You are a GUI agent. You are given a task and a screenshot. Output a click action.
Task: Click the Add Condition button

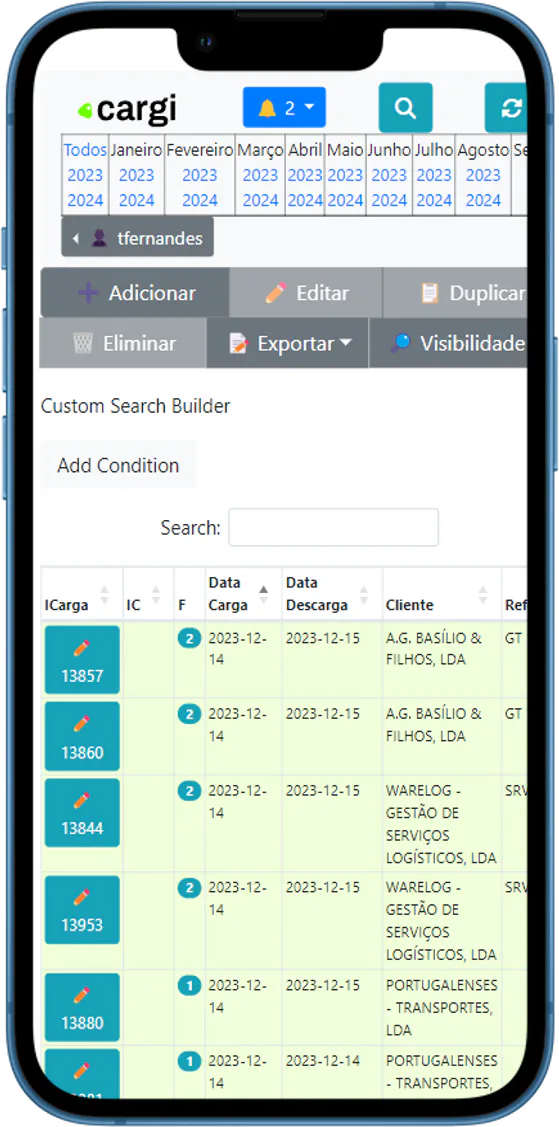[118, 465]
